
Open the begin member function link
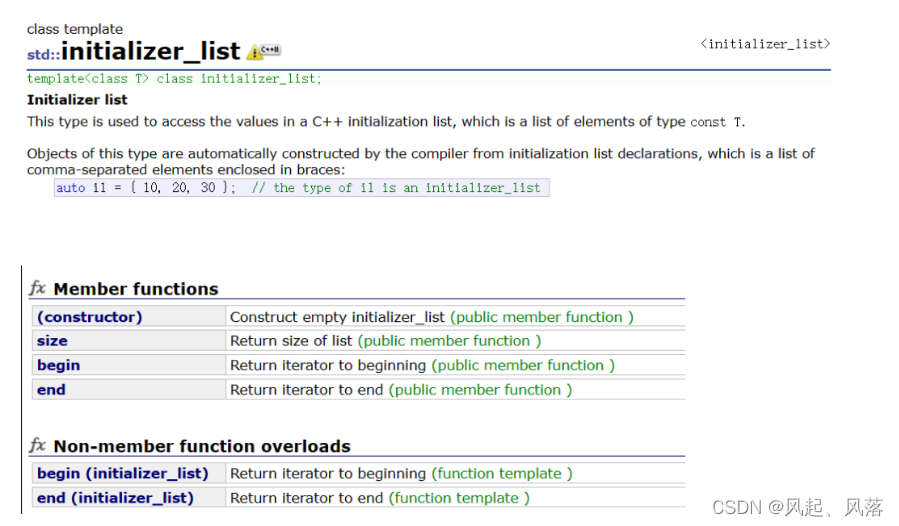click(58, 365)
